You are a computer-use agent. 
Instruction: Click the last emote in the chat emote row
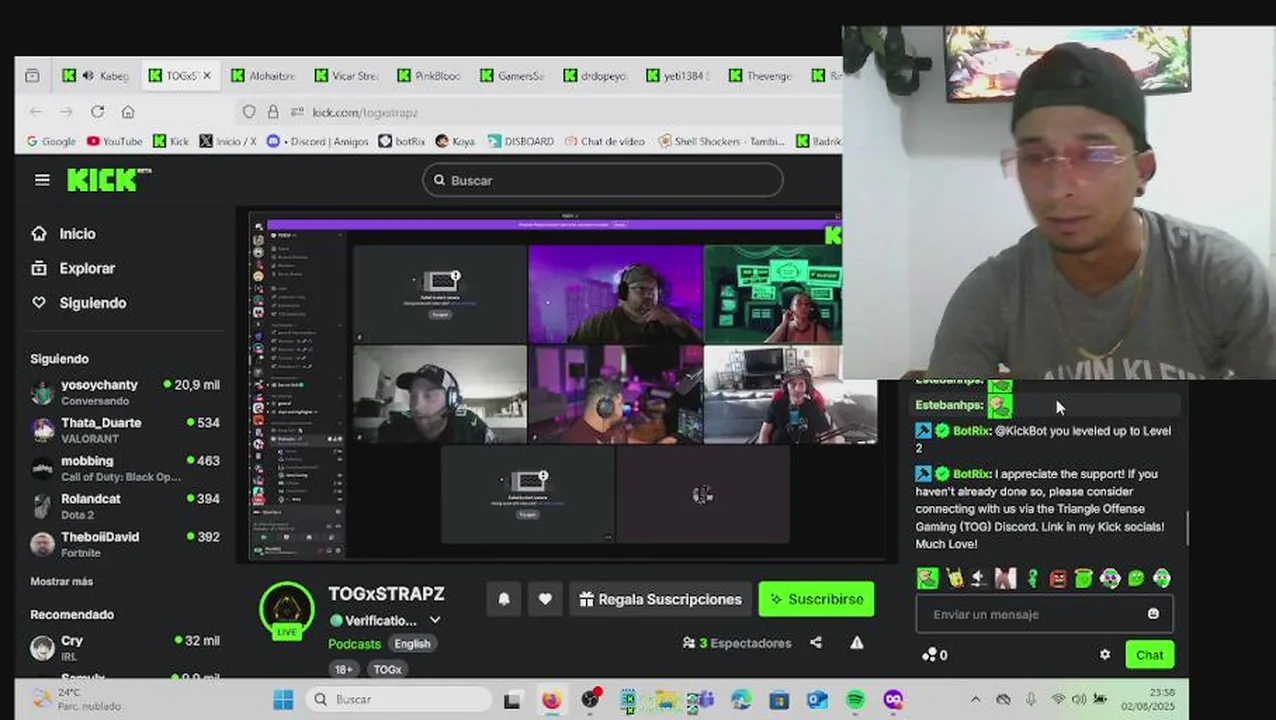coord(1162,578)
